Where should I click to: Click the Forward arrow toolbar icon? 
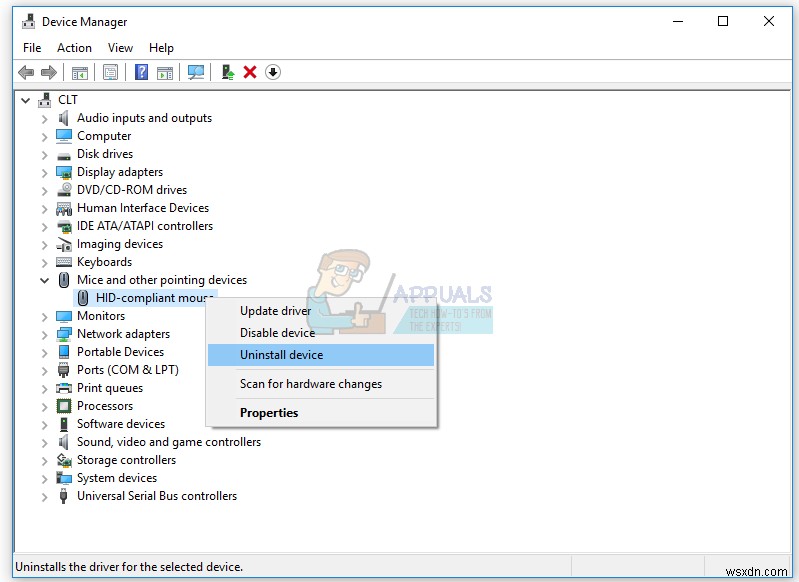(48, 72)
